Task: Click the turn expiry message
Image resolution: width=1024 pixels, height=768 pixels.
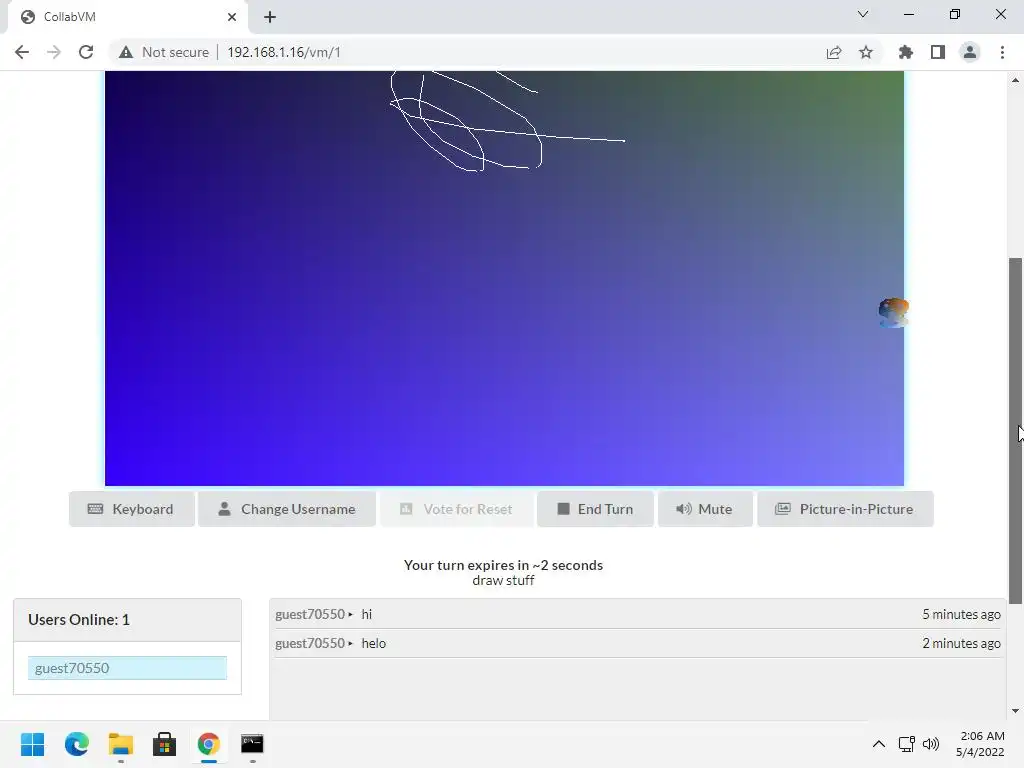Action: point(504,565)
